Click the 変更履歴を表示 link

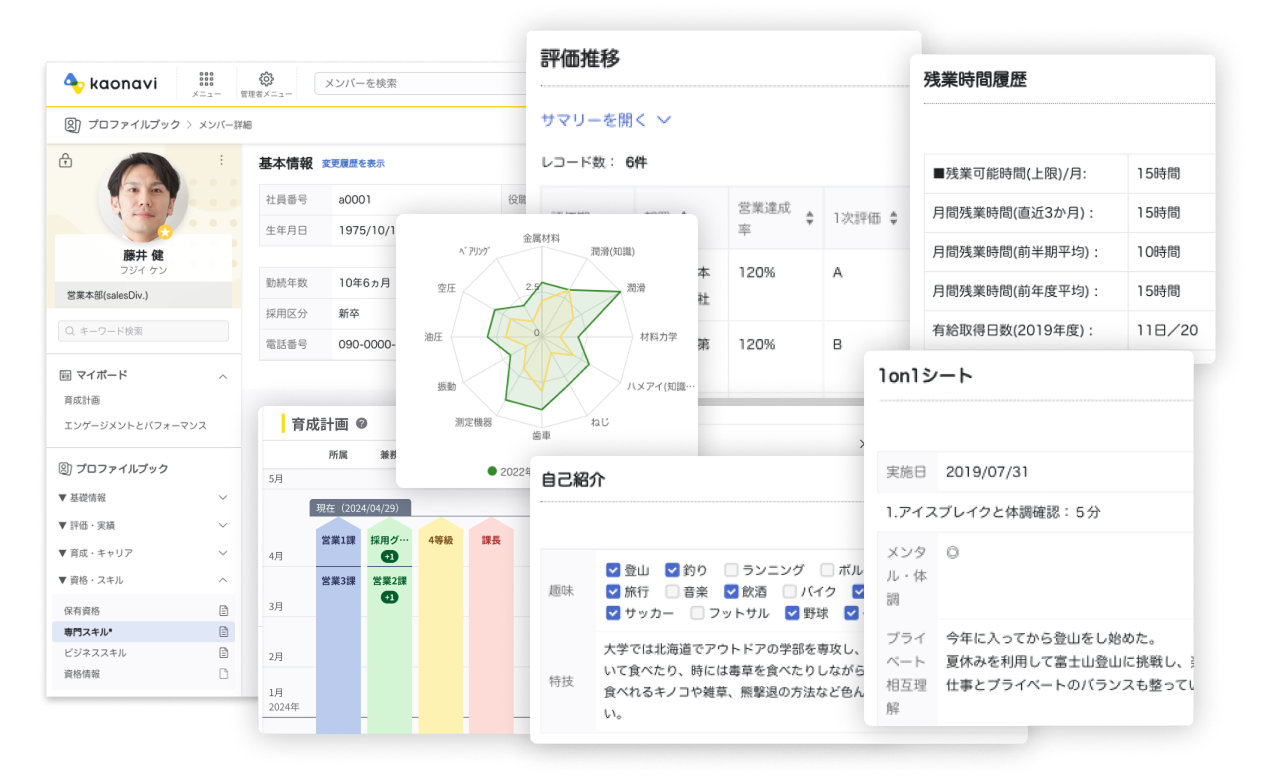point(353,163)
